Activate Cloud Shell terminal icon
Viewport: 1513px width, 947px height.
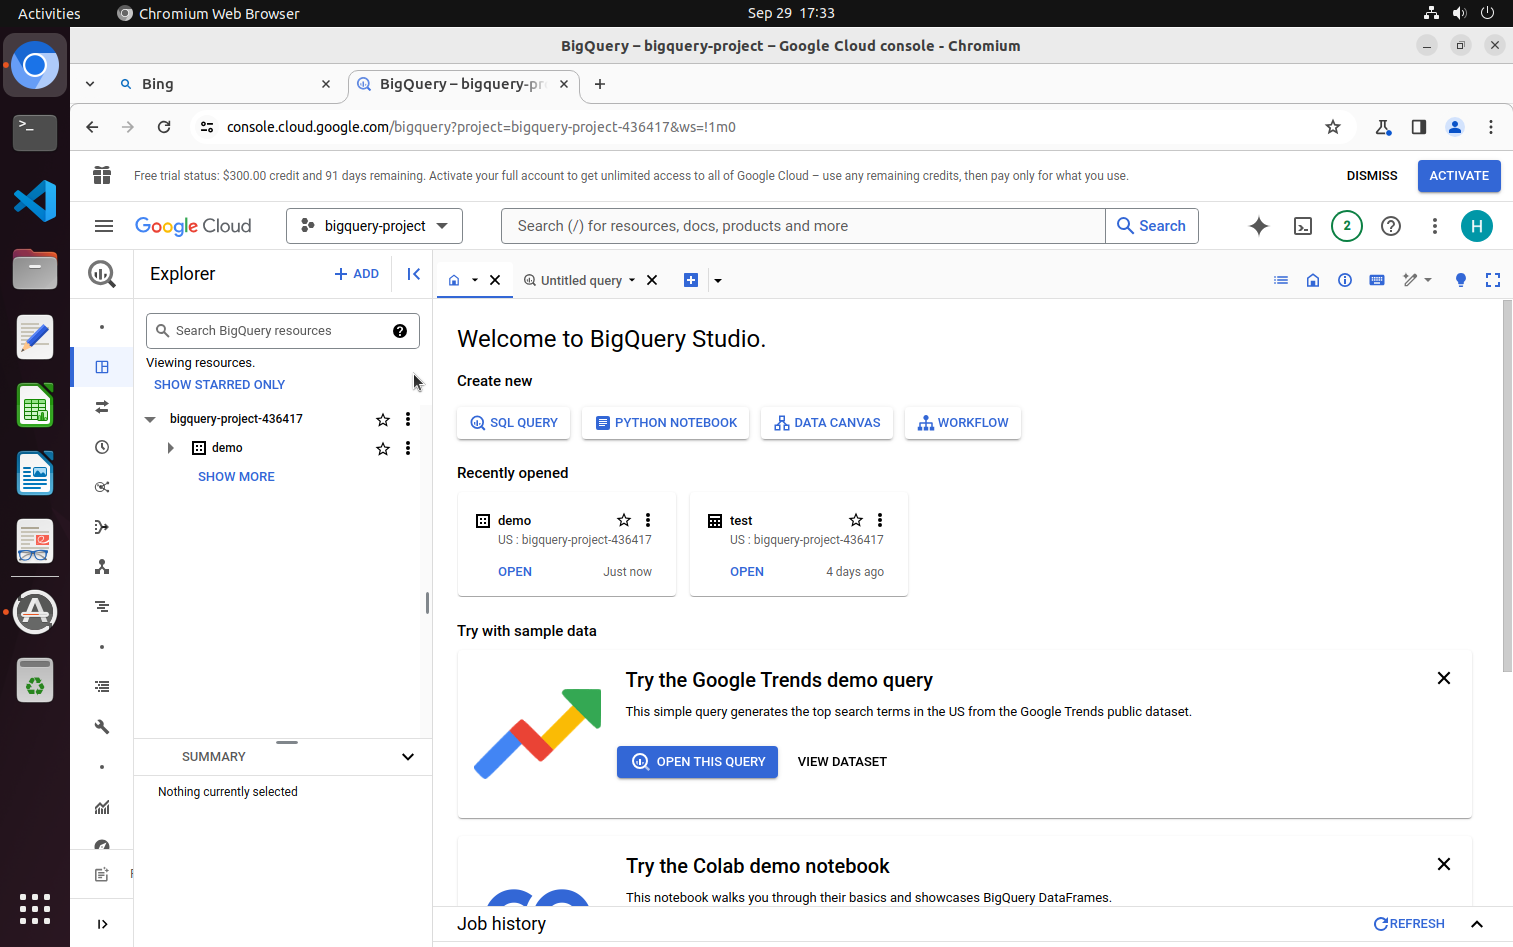click(x=1303, y=226)
